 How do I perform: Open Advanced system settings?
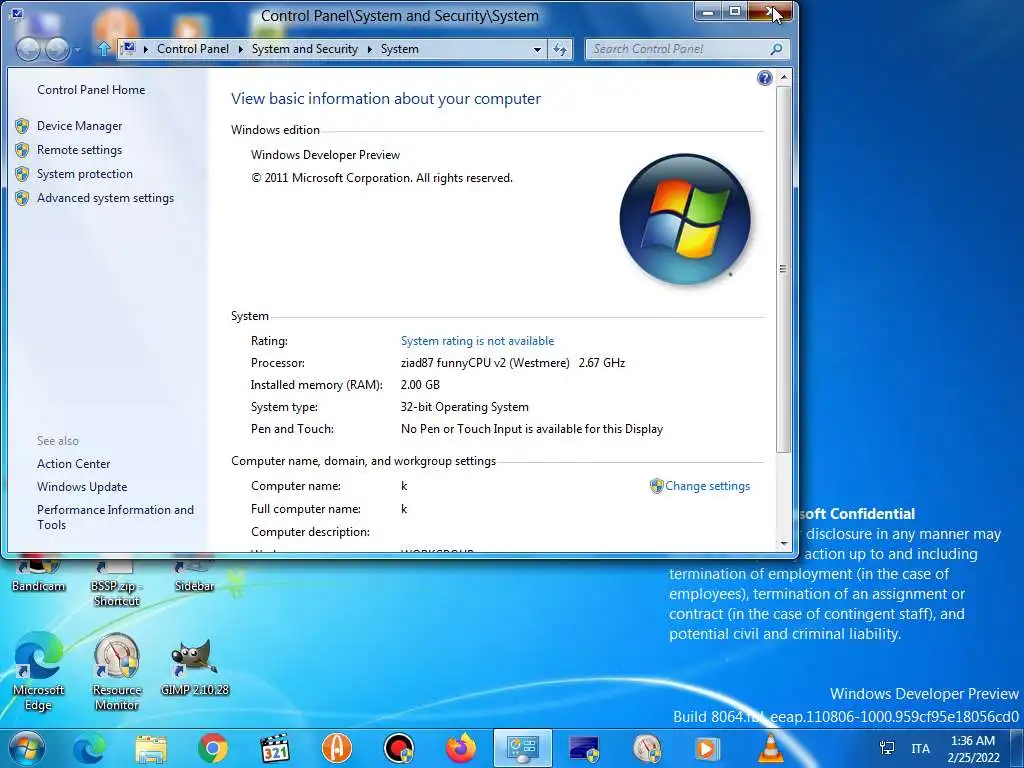(105, 199)
